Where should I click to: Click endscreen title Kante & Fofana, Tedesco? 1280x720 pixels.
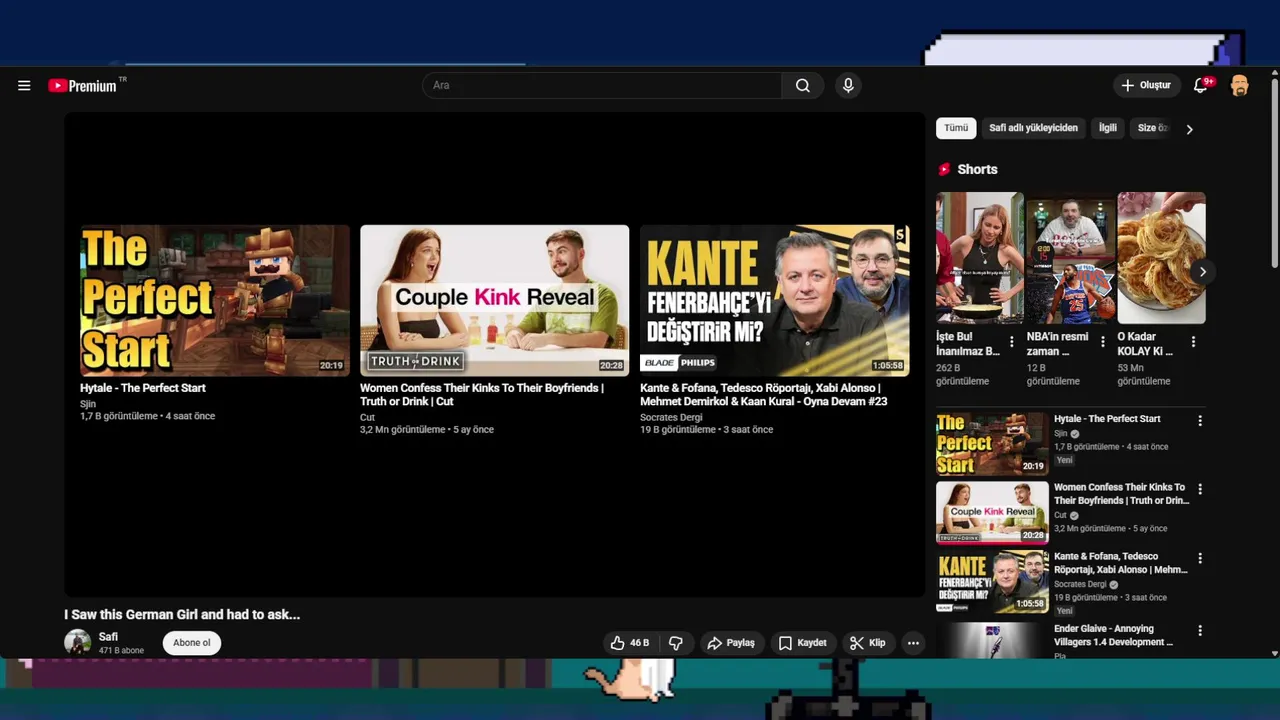[764, 395]
